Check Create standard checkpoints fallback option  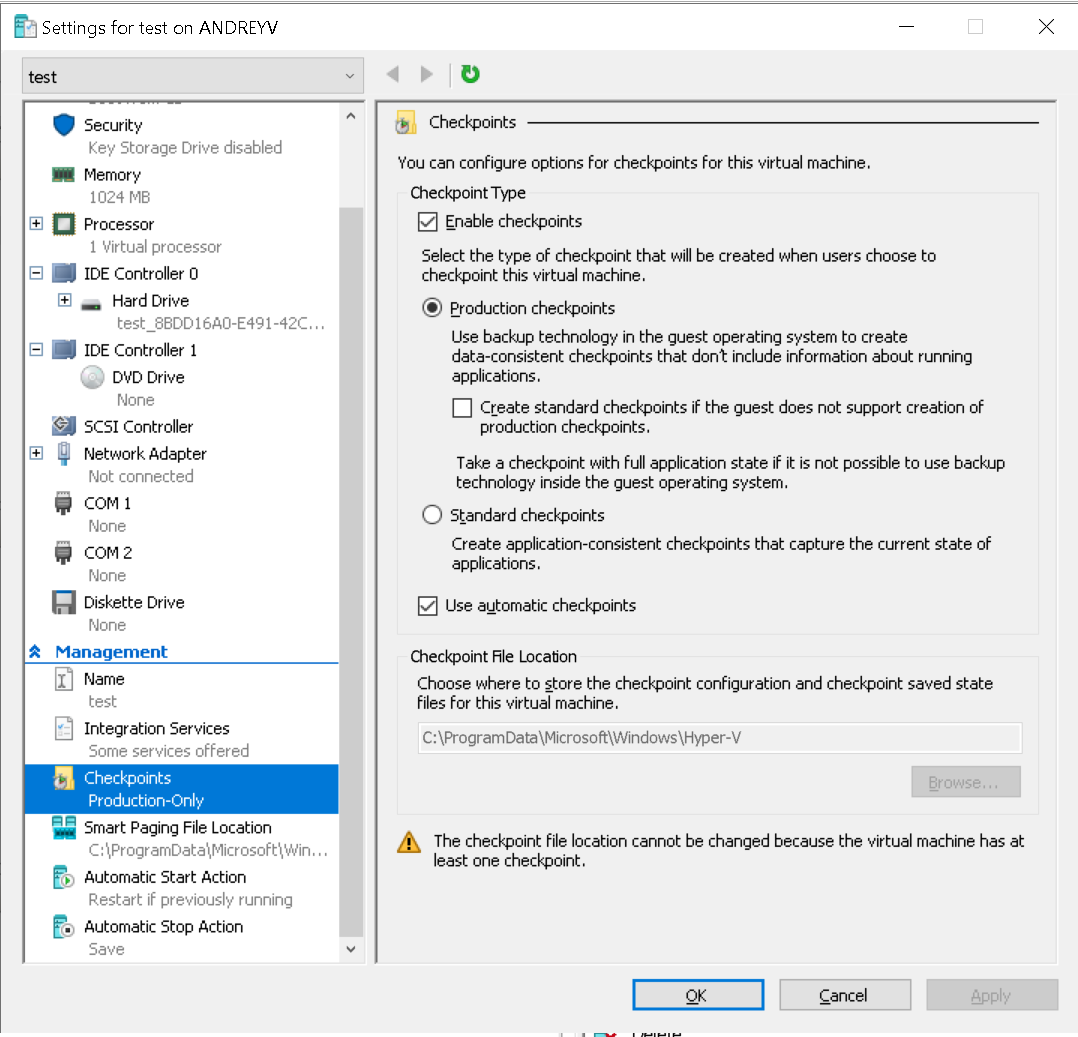point(462,408)
